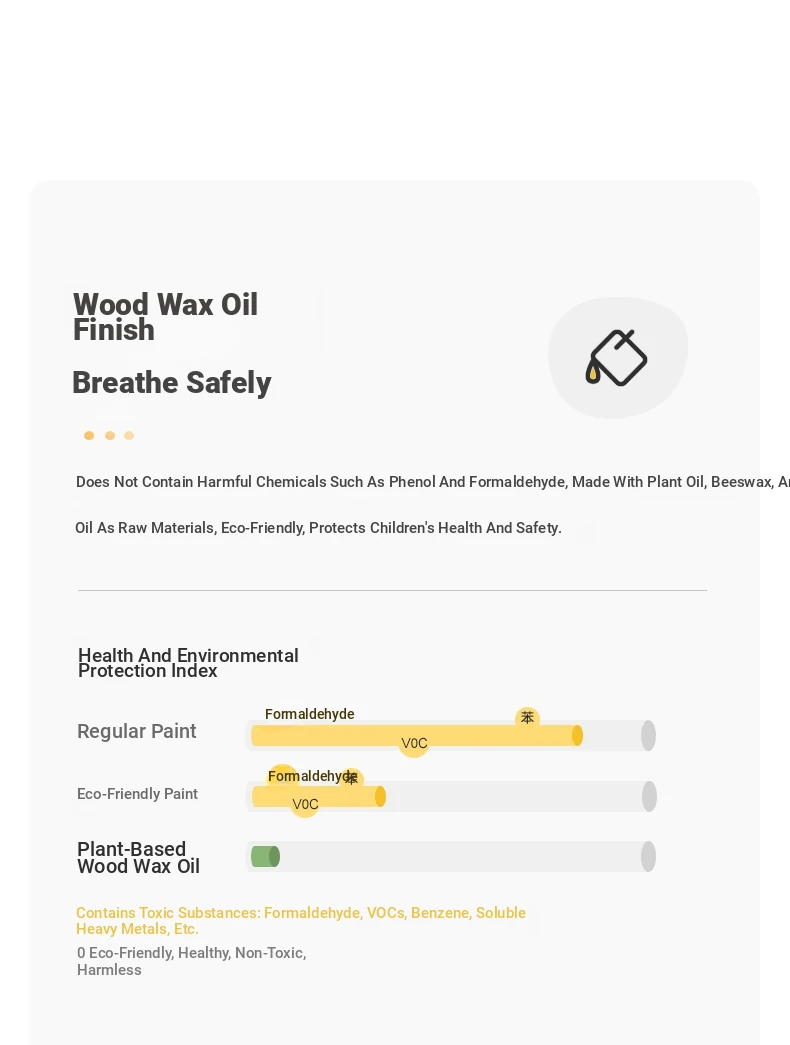Click the benzene badge on Regular Paint bar
790x1045 pixels.
[x=527, y=718]
